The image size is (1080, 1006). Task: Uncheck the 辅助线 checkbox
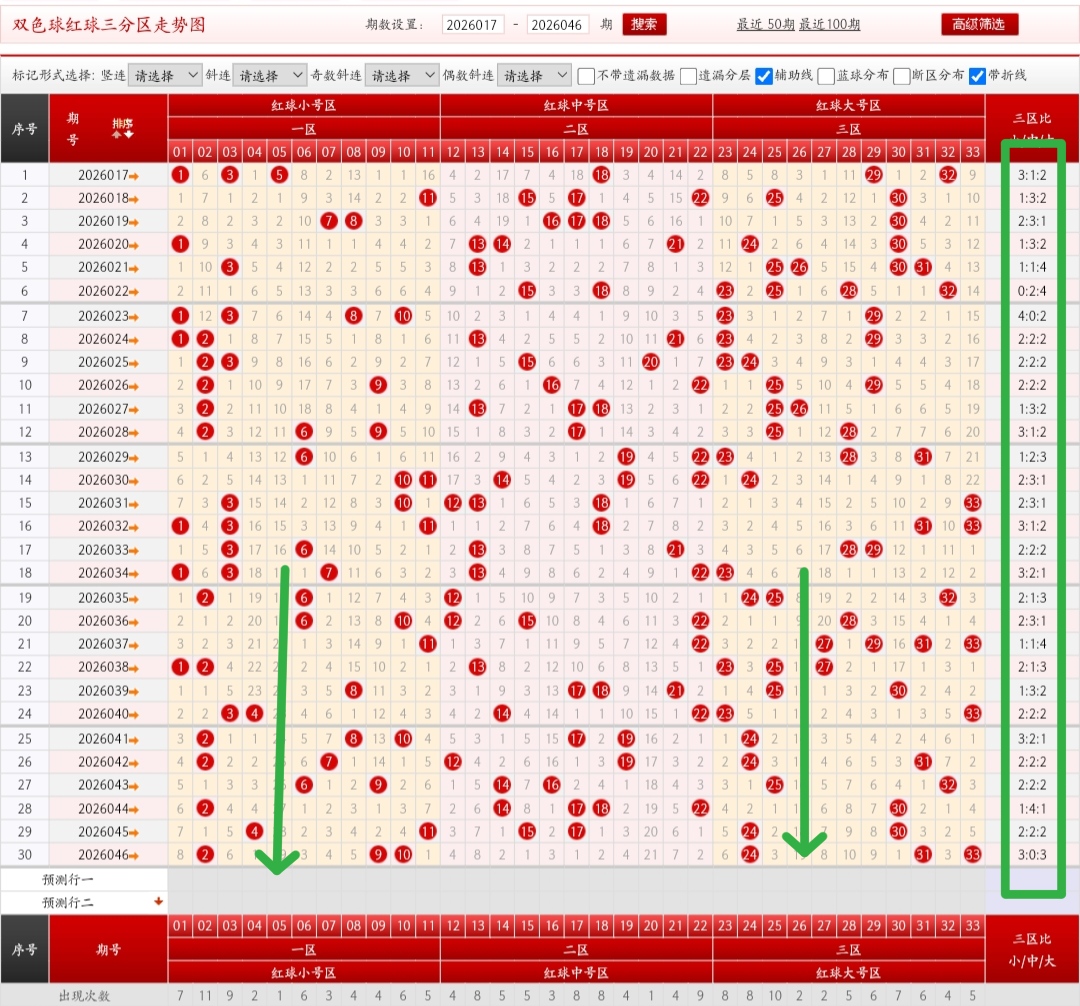pyautogui.click(x=763, y=75)
